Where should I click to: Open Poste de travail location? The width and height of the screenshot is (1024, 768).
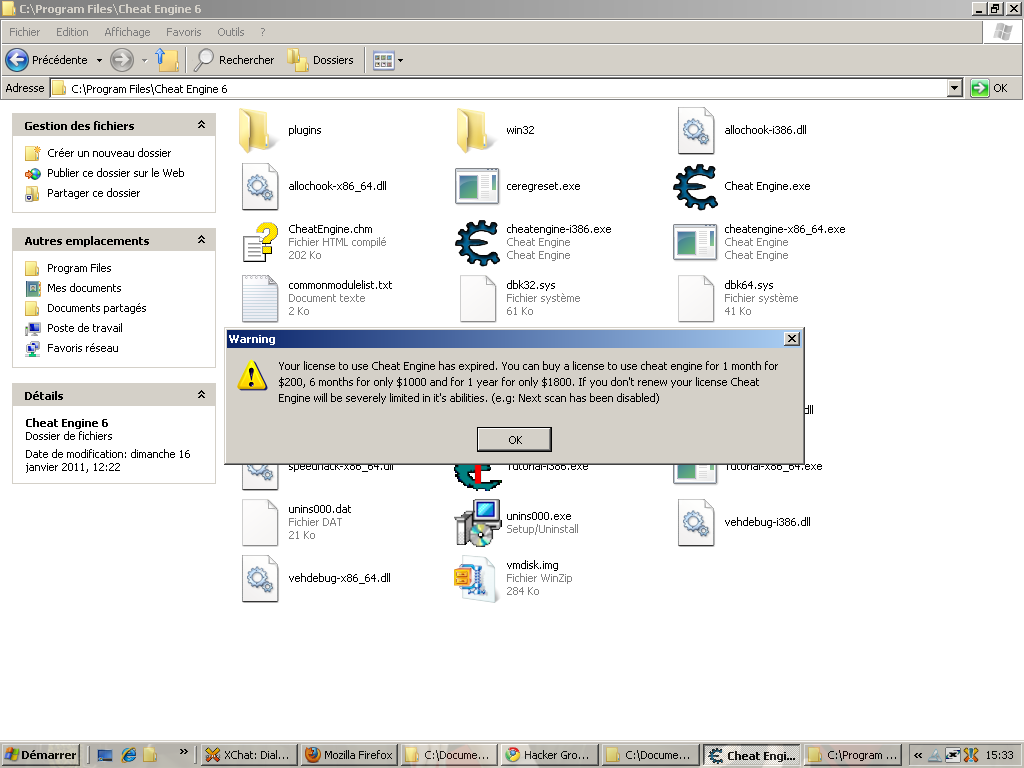pos(85,328)
